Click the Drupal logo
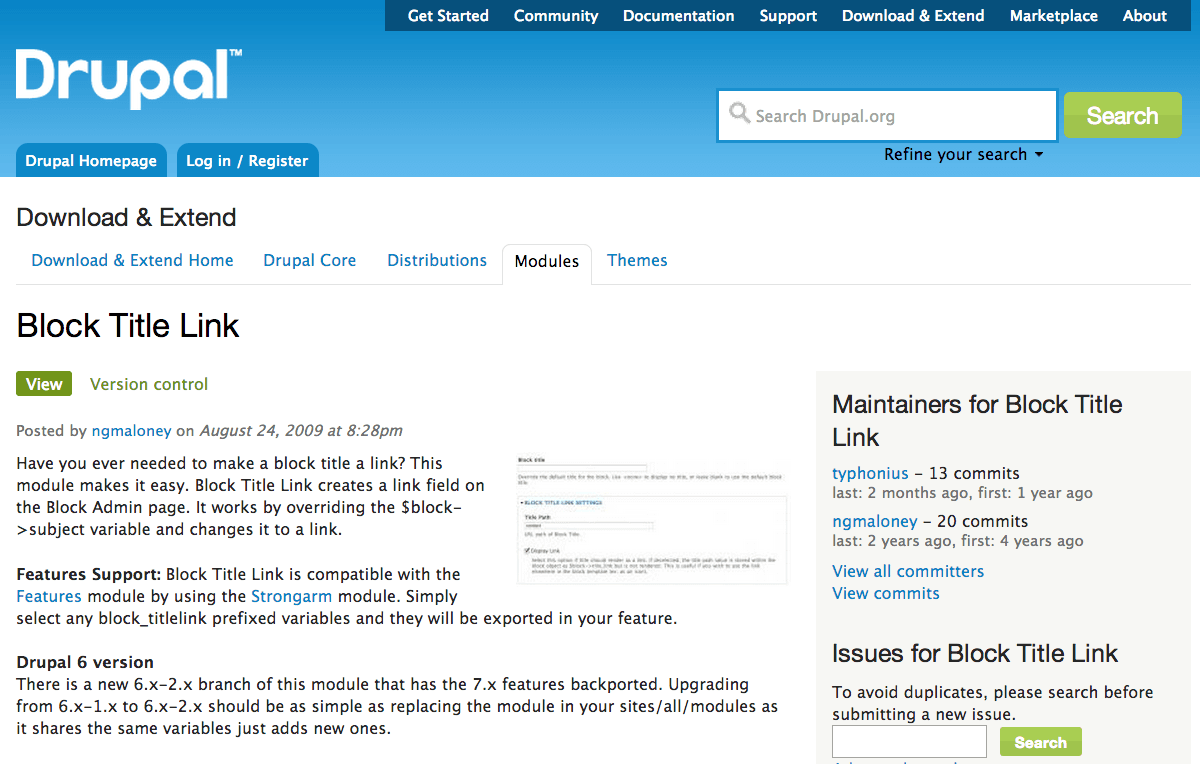The image size is (1200, 764). (129, 79)
